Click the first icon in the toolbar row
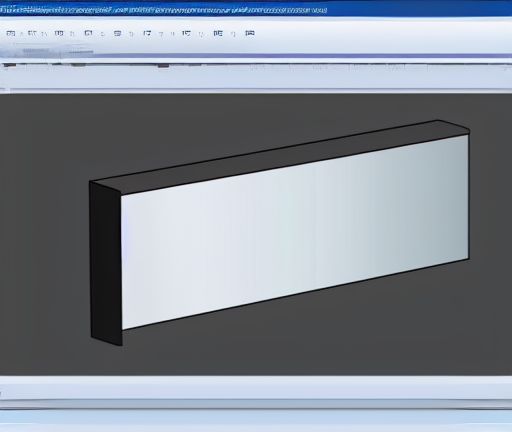This screenshot has height=432, width=512. coord(11,33)
